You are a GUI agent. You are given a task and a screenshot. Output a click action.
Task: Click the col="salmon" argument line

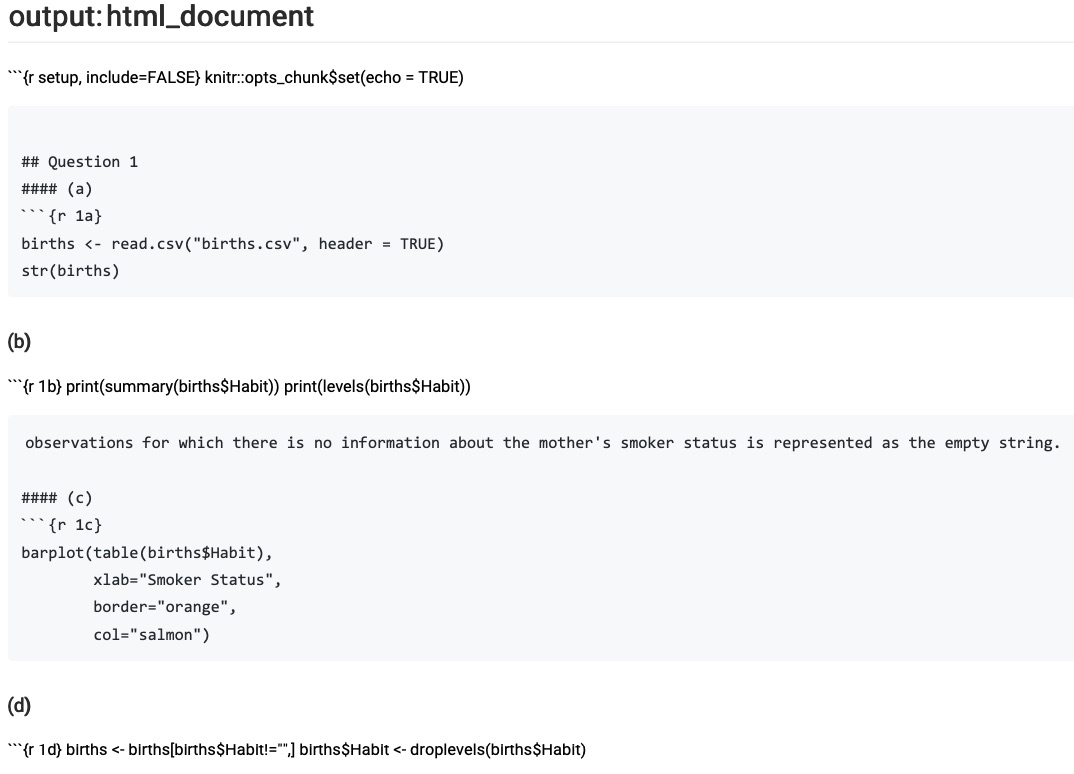pos(152,635)
